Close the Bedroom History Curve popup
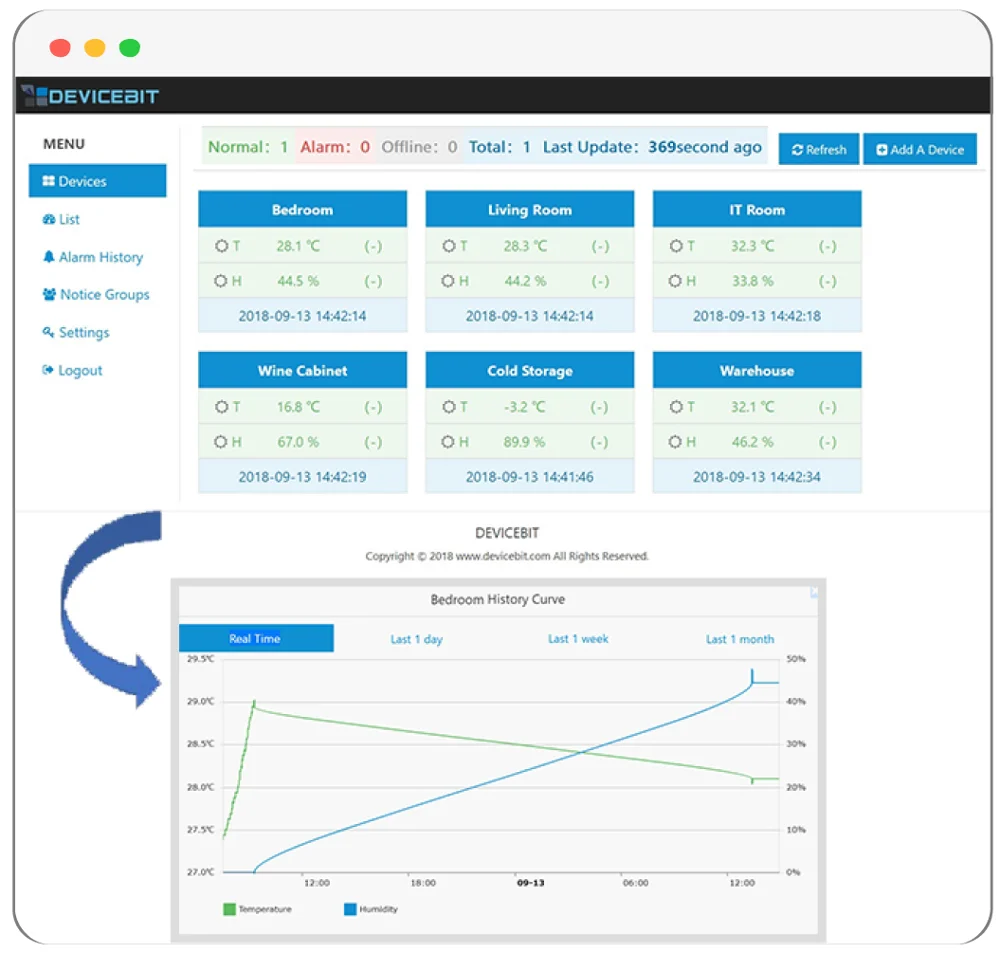Viewport: 1000px width, 953px height. click(x=814, y=593)
